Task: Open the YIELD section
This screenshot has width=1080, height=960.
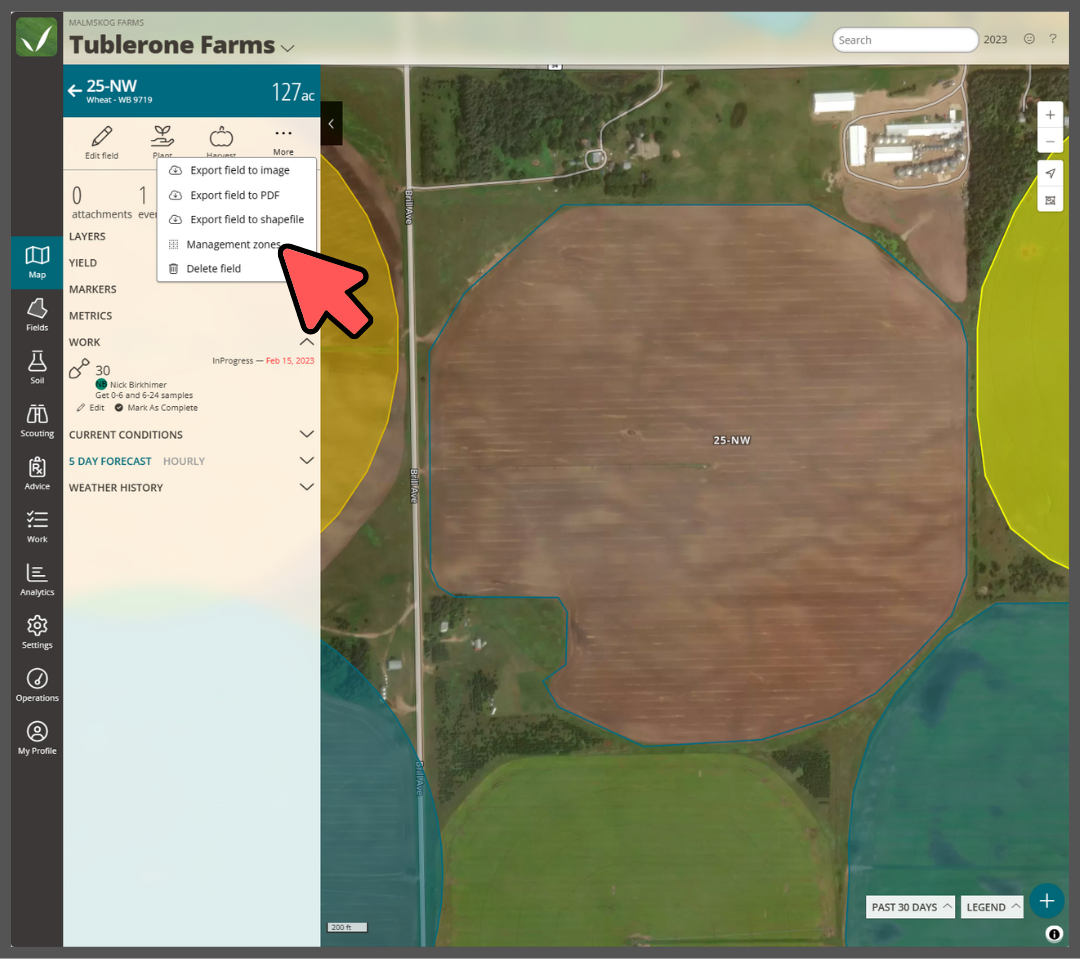Action: click(x=83, y=263)
